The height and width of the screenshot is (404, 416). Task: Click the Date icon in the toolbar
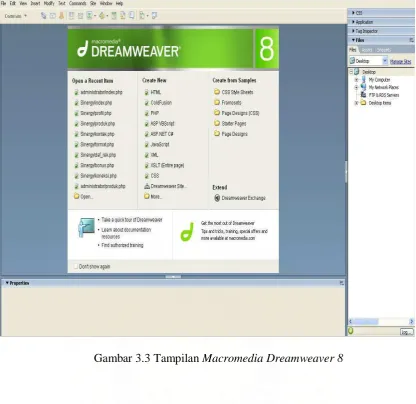pyautogui.click(x=114, y=16)
